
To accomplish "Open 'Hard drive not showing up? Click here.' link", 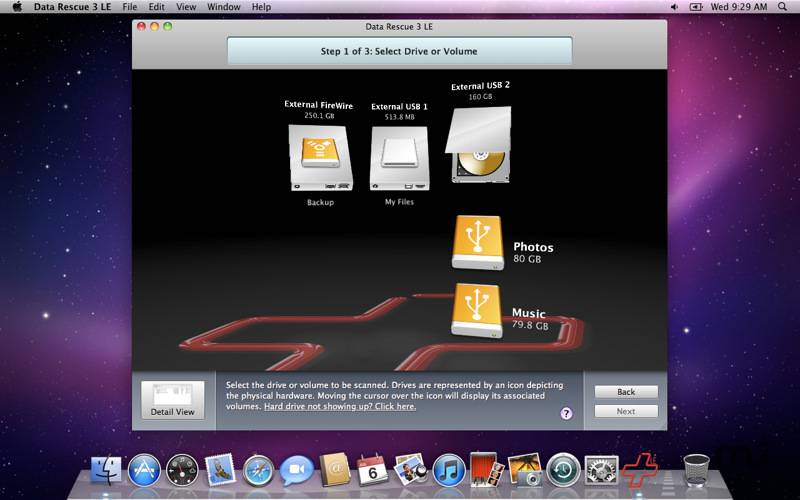I will click(340, 406).
